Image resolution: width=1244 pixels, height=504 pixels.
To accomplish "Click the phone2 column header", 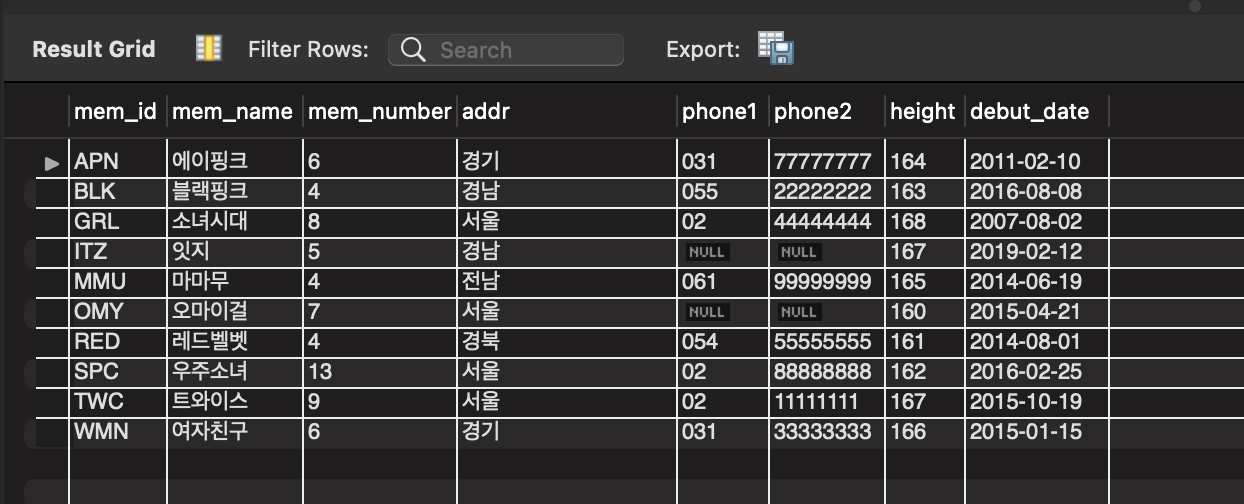I will coord(826,111).
